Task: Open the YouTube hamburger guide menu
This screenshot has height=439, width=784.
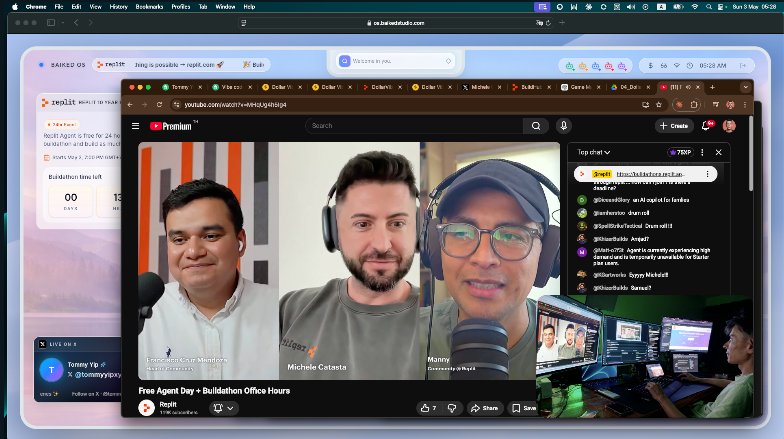Action: tap(136, 126)
